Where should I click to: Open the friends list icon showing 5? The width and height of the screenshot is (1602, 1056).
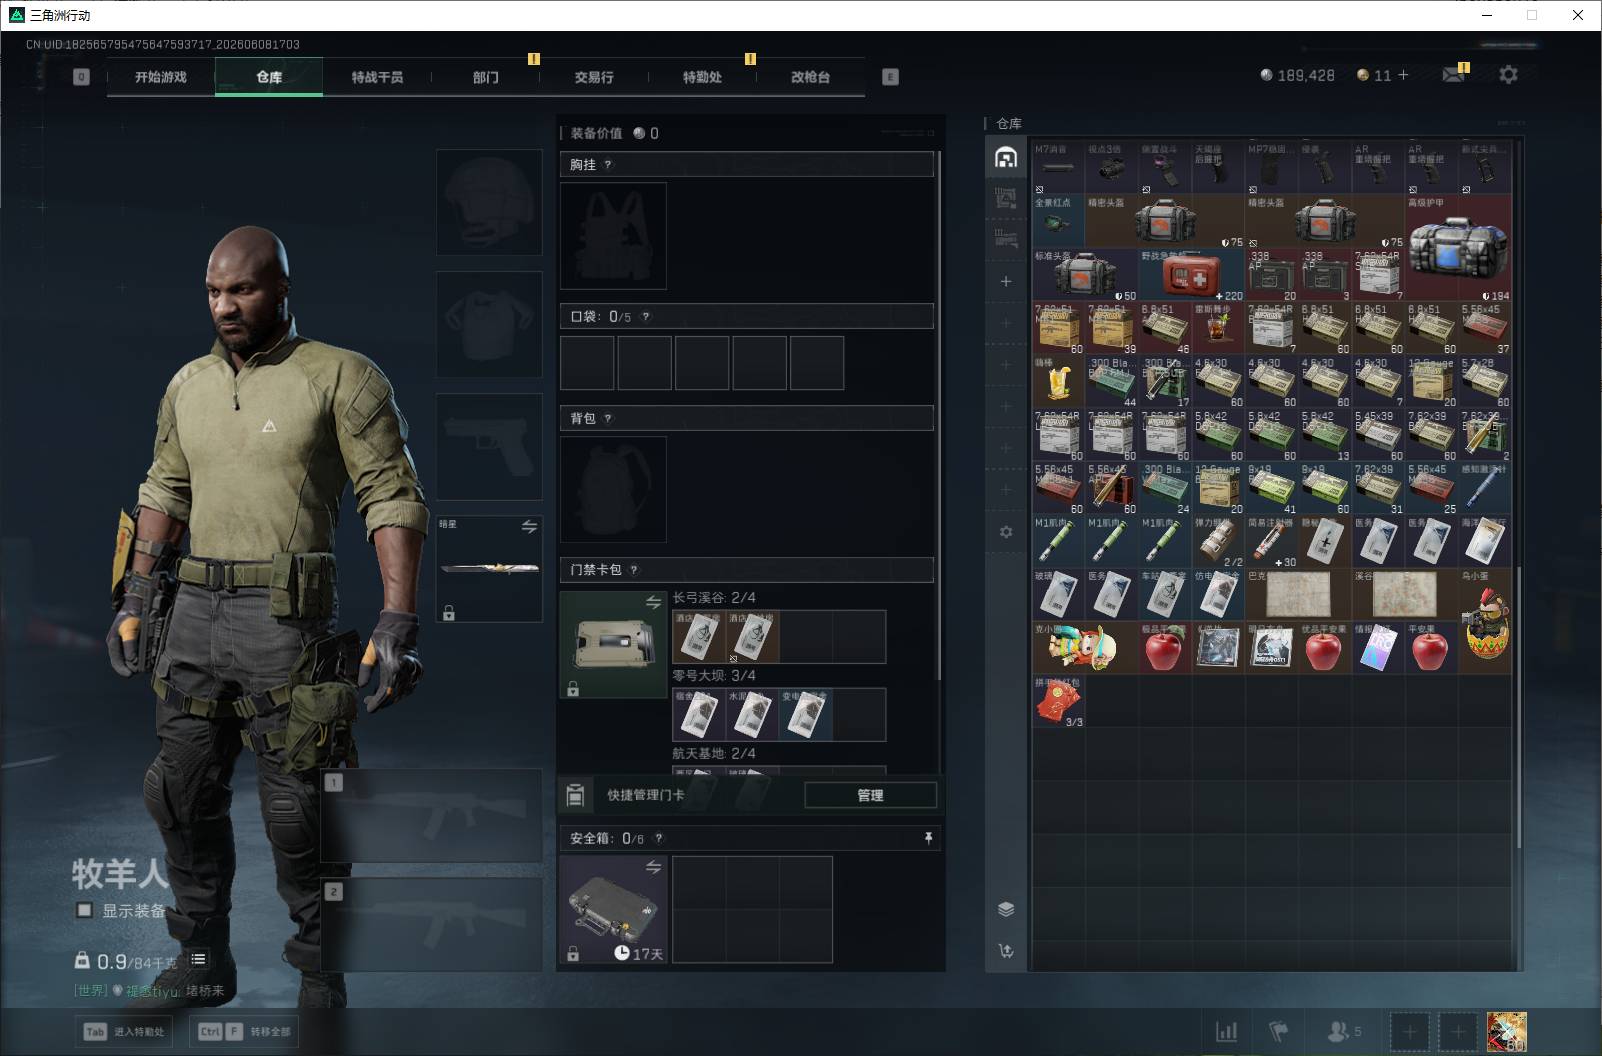tap(1343, 1031)
